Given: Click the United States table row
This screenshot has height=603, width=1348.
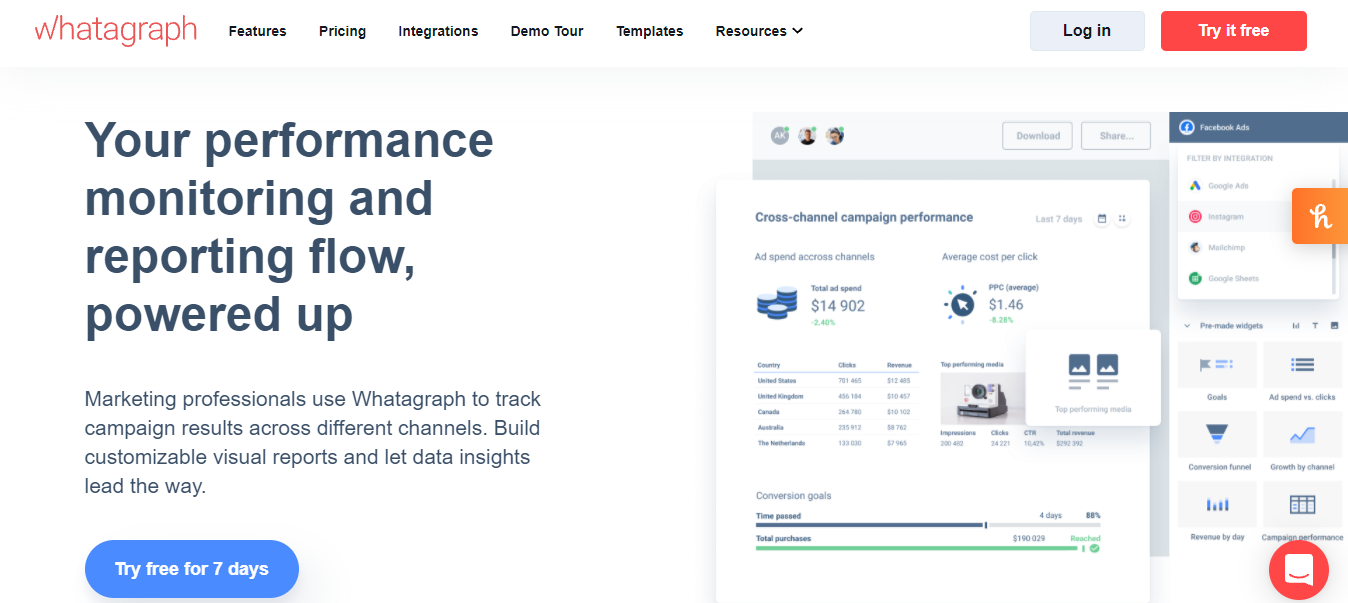Looking at the screenshot, I should coord(835,381).
